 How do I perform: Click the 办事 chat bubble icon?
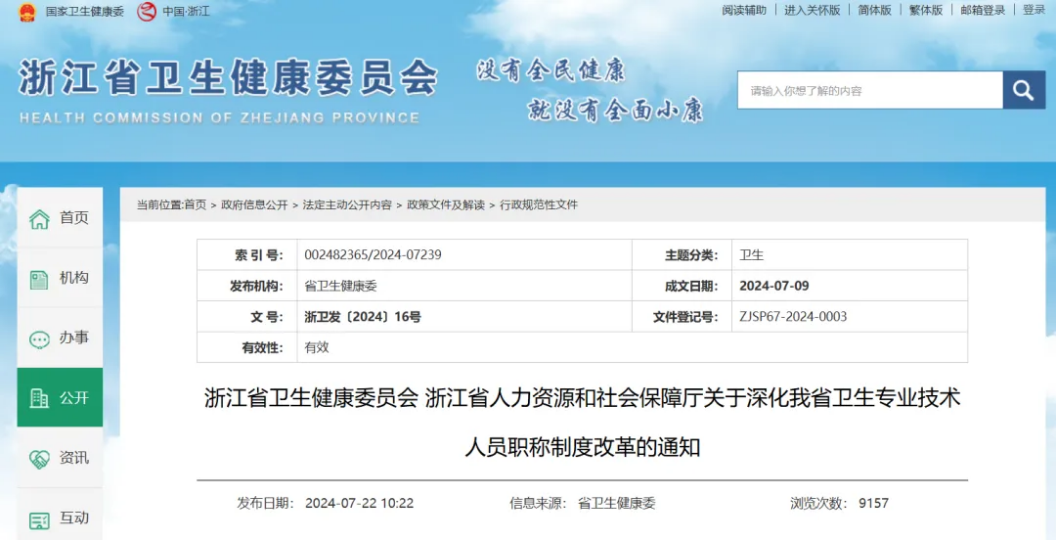pos(39,339)
